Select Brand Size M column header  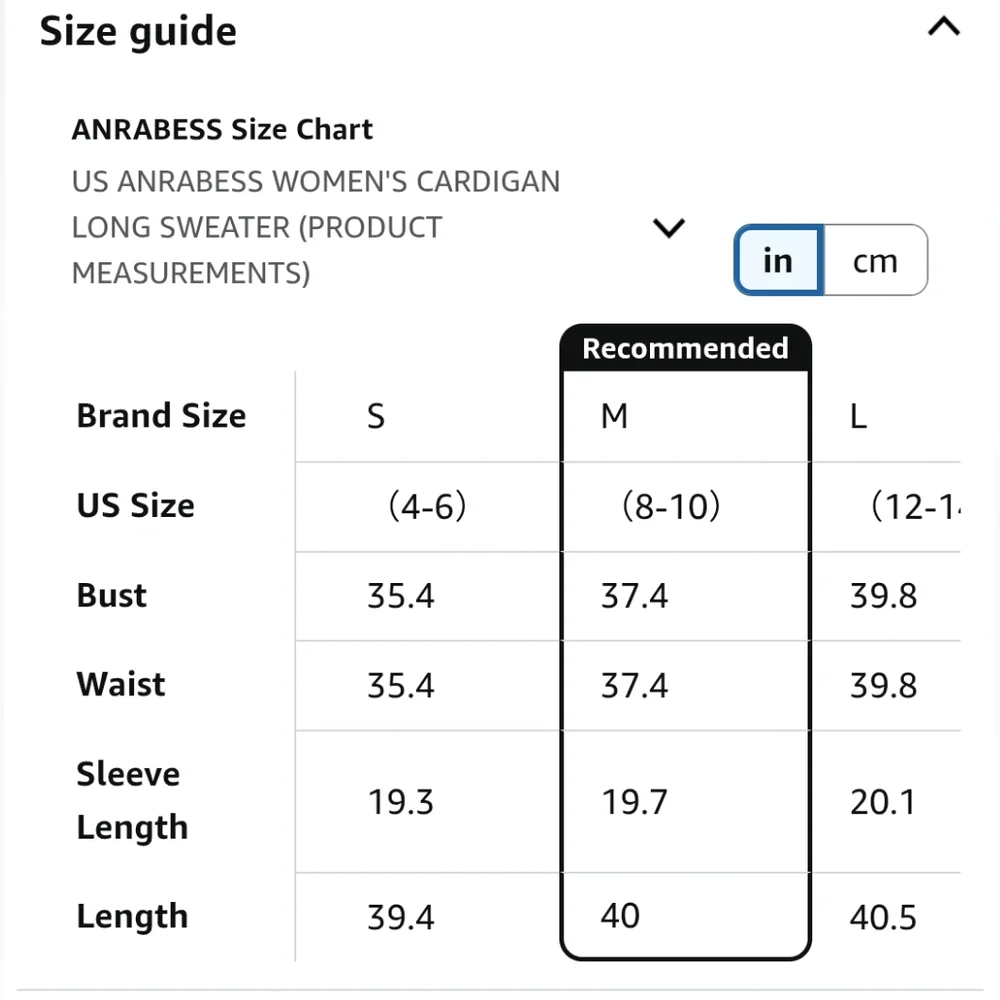point(614,416)
